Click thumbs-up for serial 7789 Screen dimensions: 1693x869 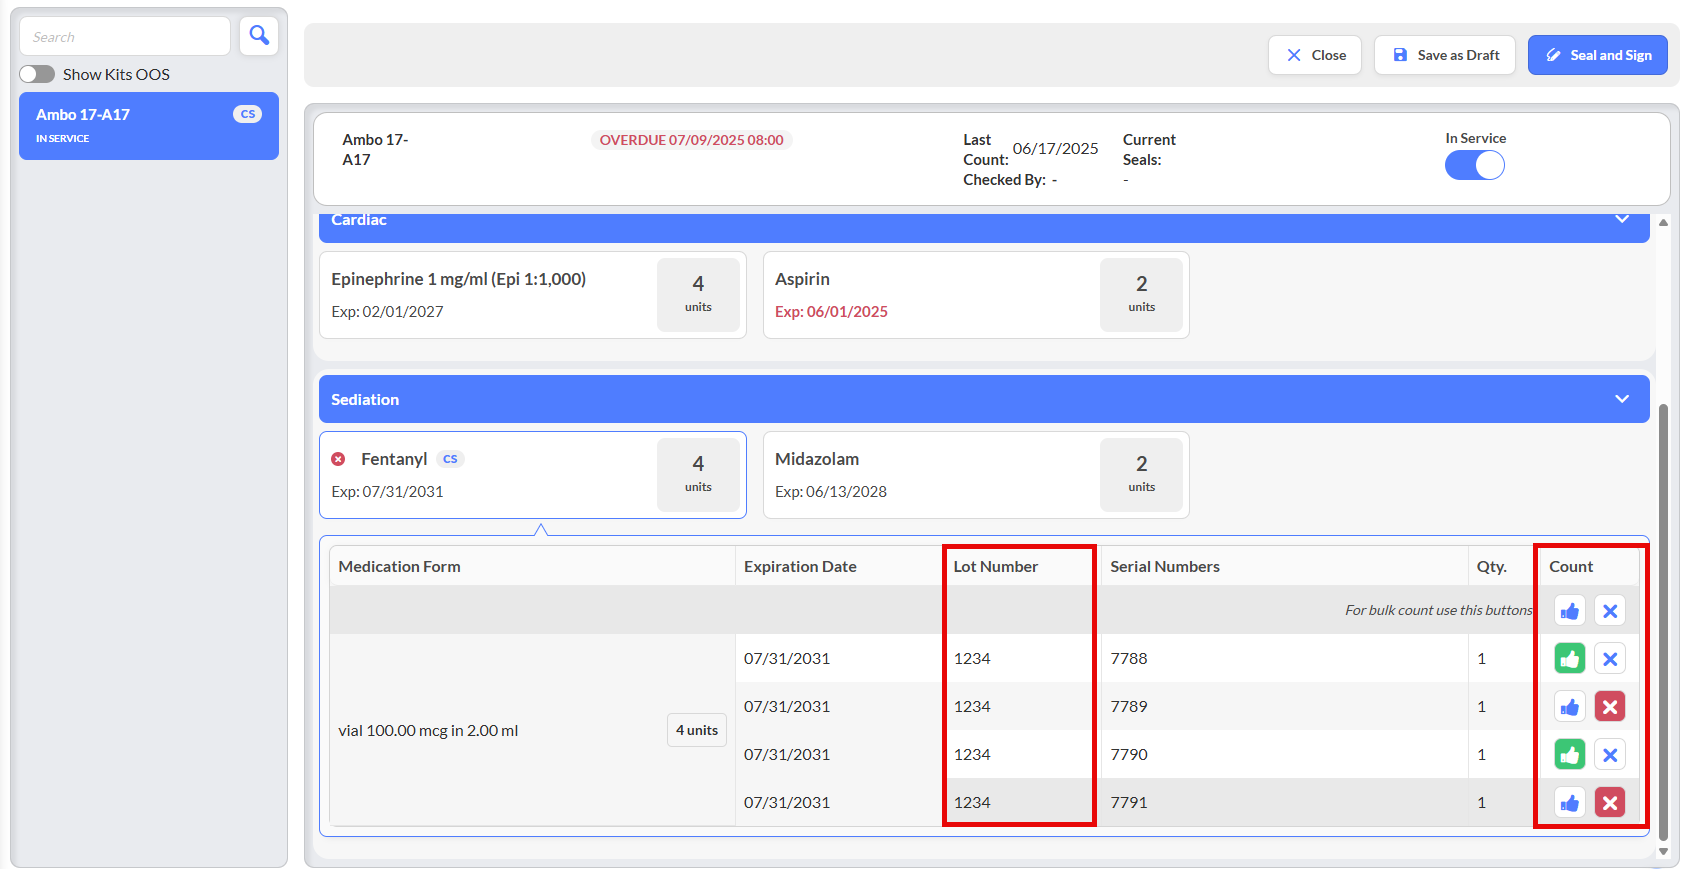[x=1570, y=707]
